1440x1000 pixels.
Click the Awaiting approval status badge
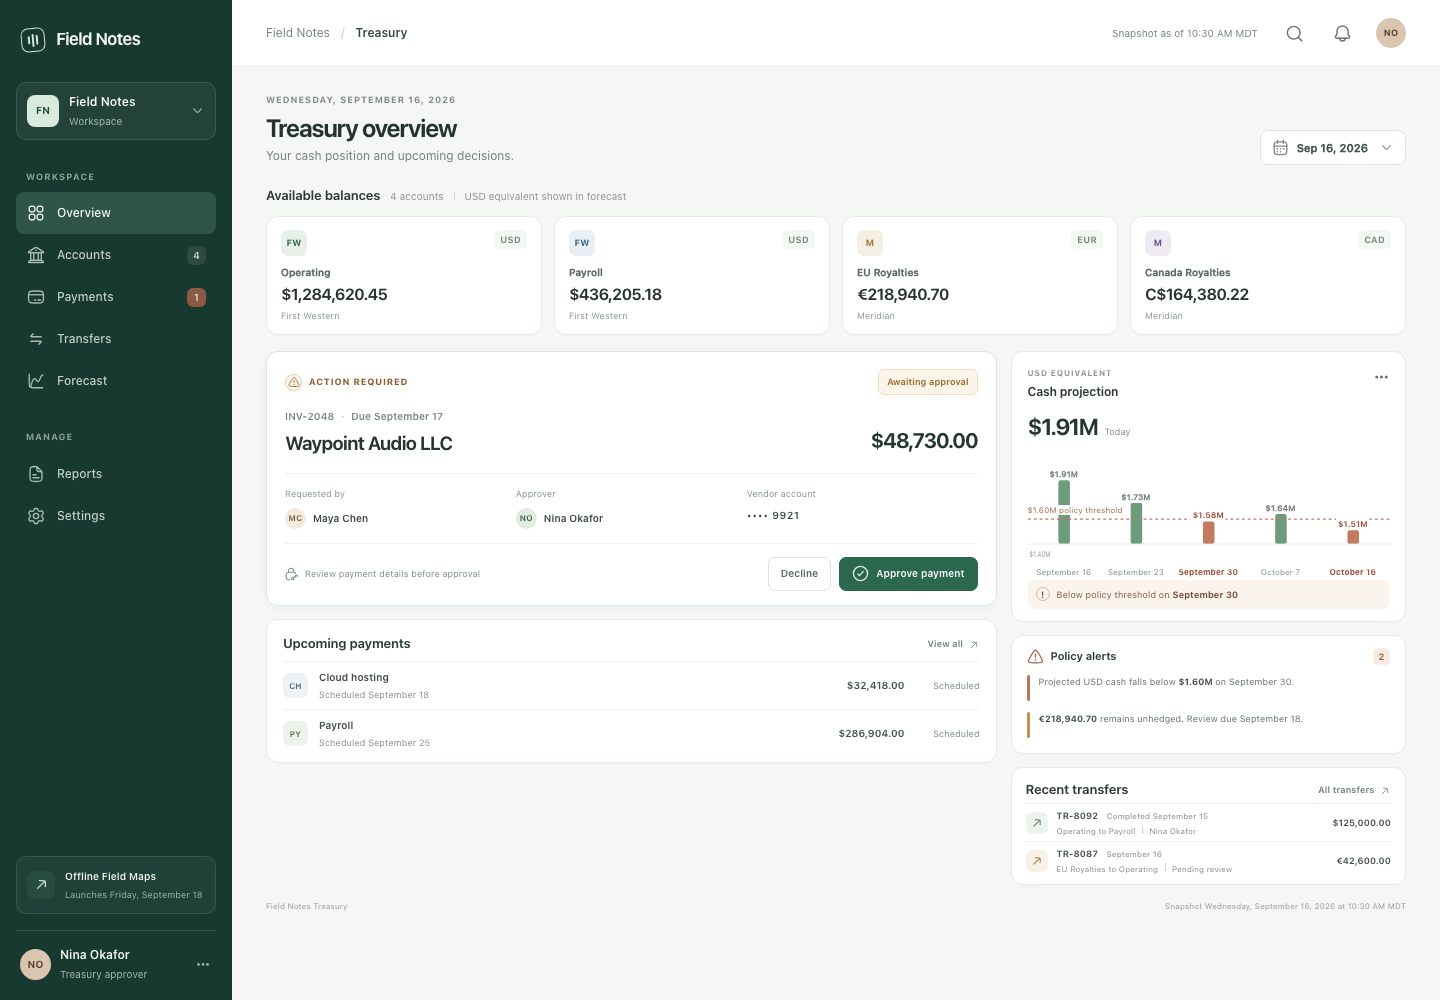tap(928, 382)
